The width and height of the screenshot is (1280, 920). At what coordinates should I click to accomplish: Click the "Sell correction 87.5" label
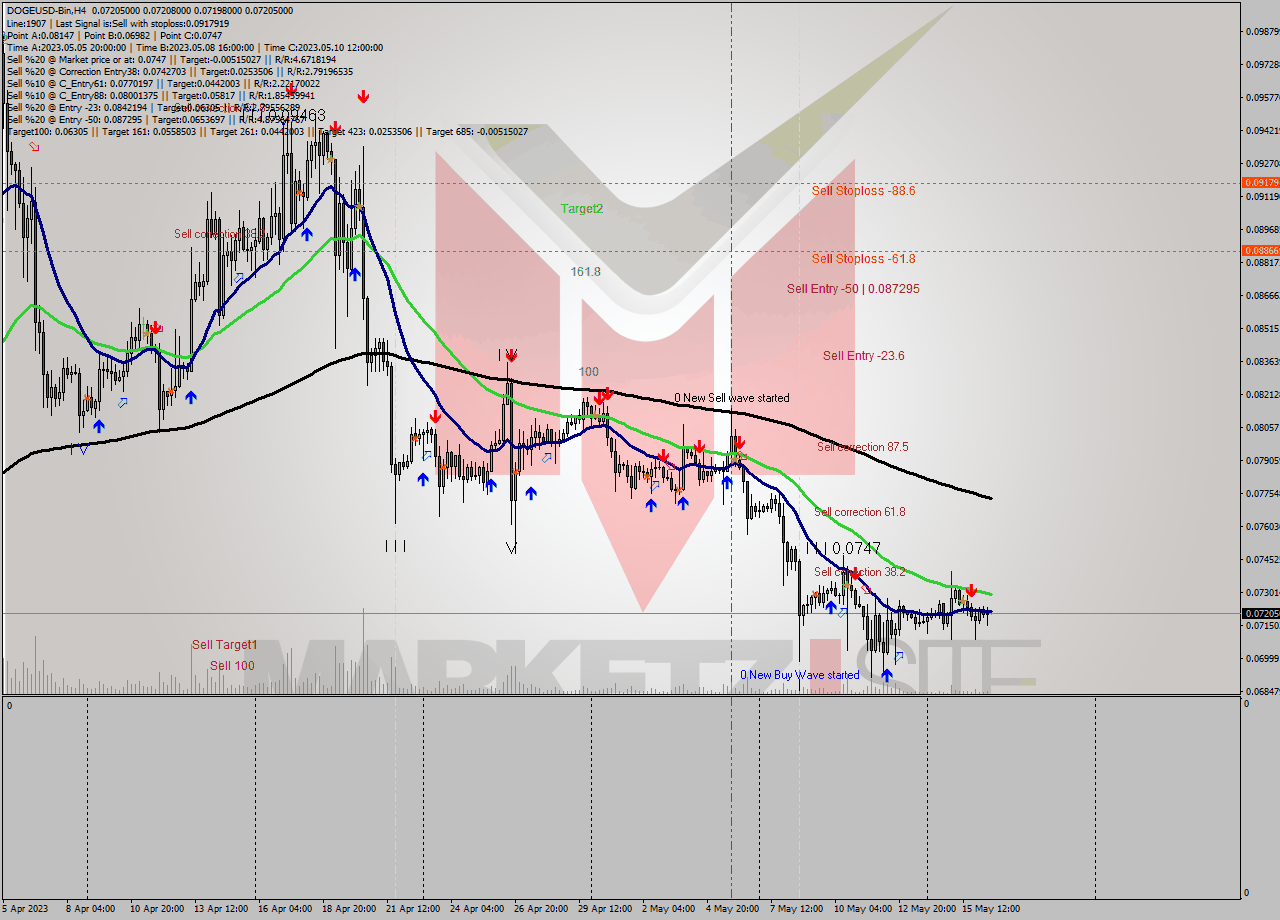coord(862,447)
